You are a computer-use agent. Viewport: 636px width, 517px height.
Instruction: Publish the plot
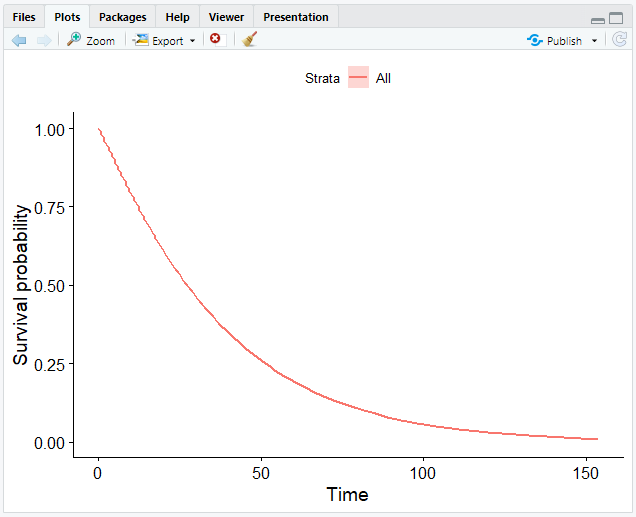[x=554, y=41]
